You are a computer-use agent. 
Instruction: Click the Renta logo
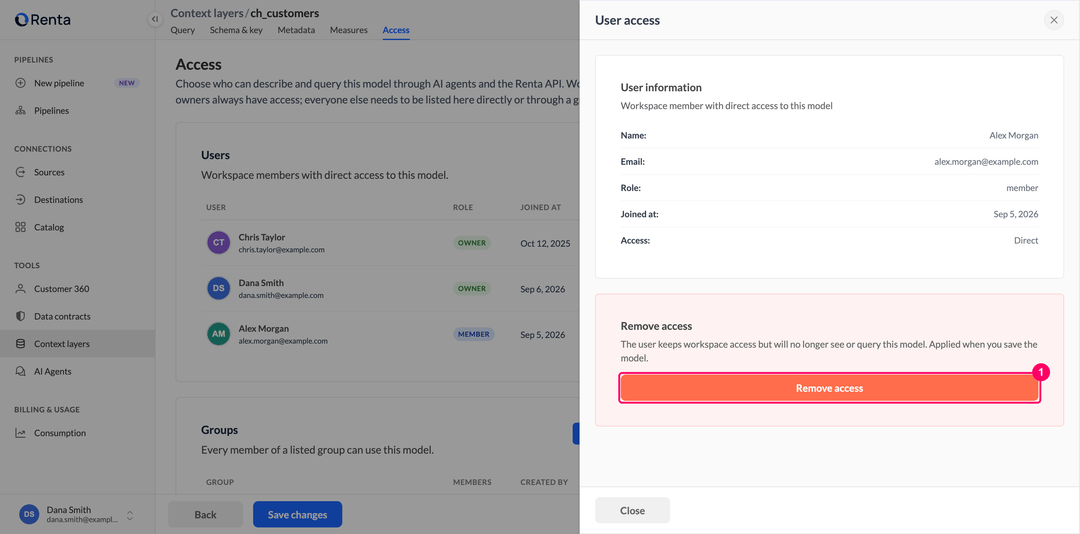[43, 19]
